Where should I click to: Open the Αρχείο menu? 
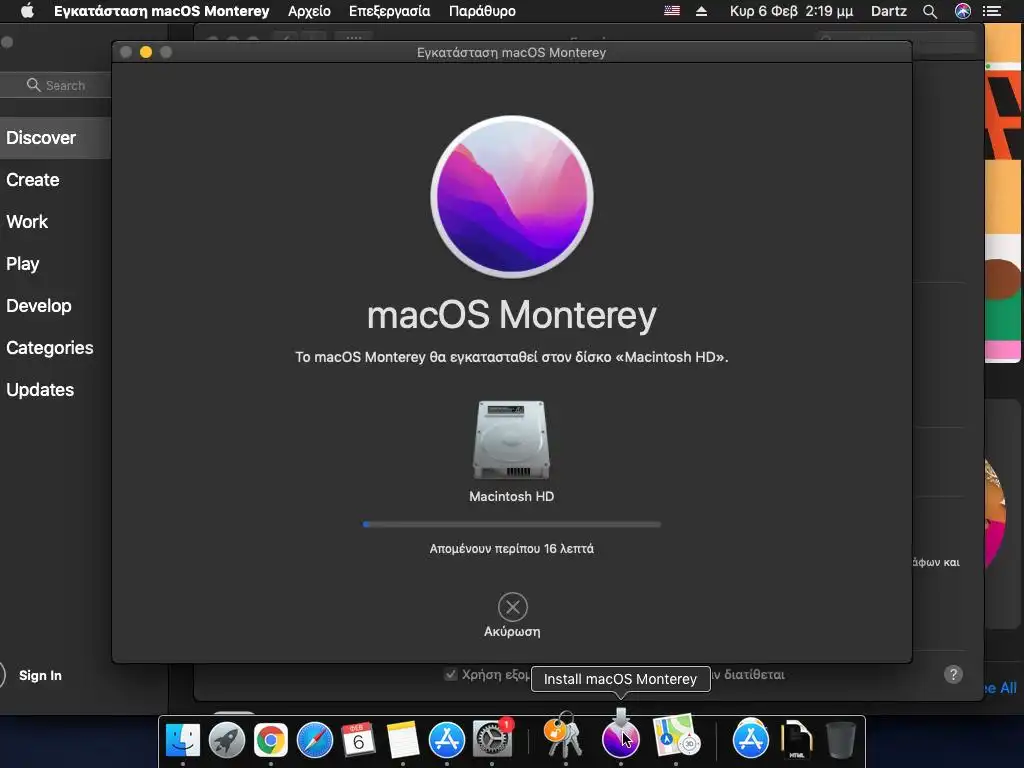click(309, 11)
